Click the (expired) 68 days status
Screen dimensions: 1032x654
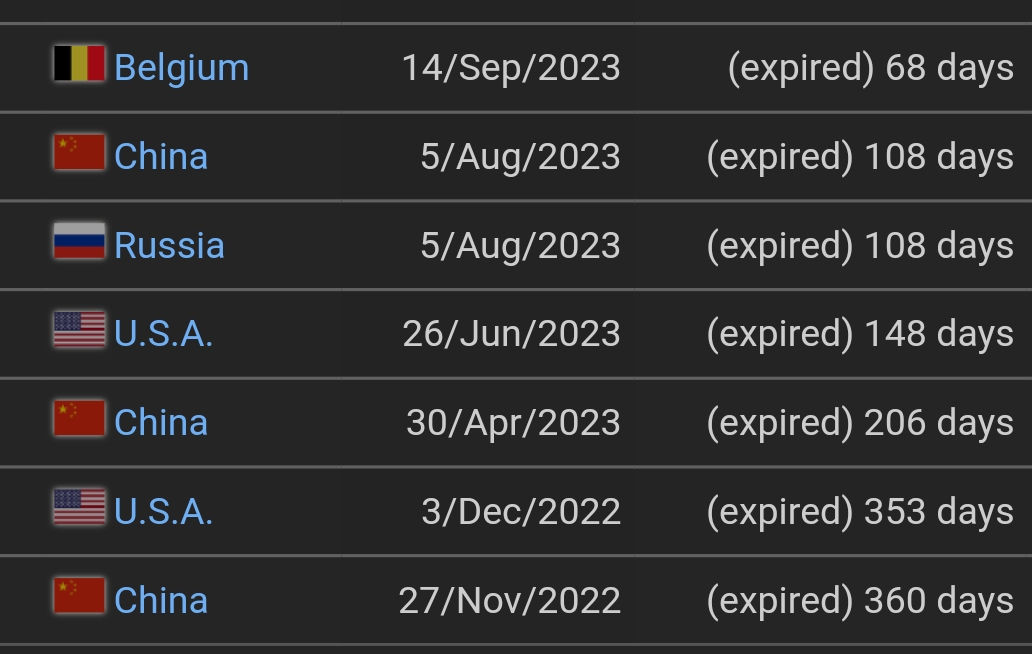coord(871,68)
